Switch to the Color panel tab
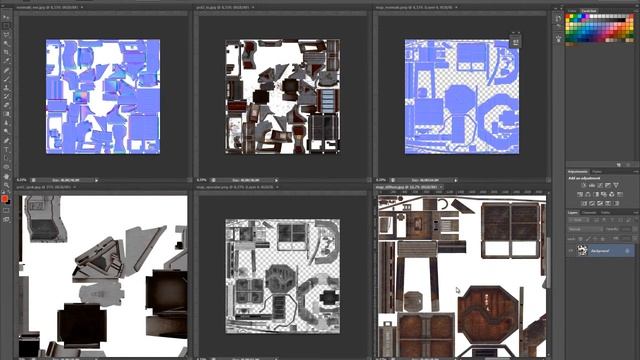The image size is (640, 360). (x=572, y=11)
